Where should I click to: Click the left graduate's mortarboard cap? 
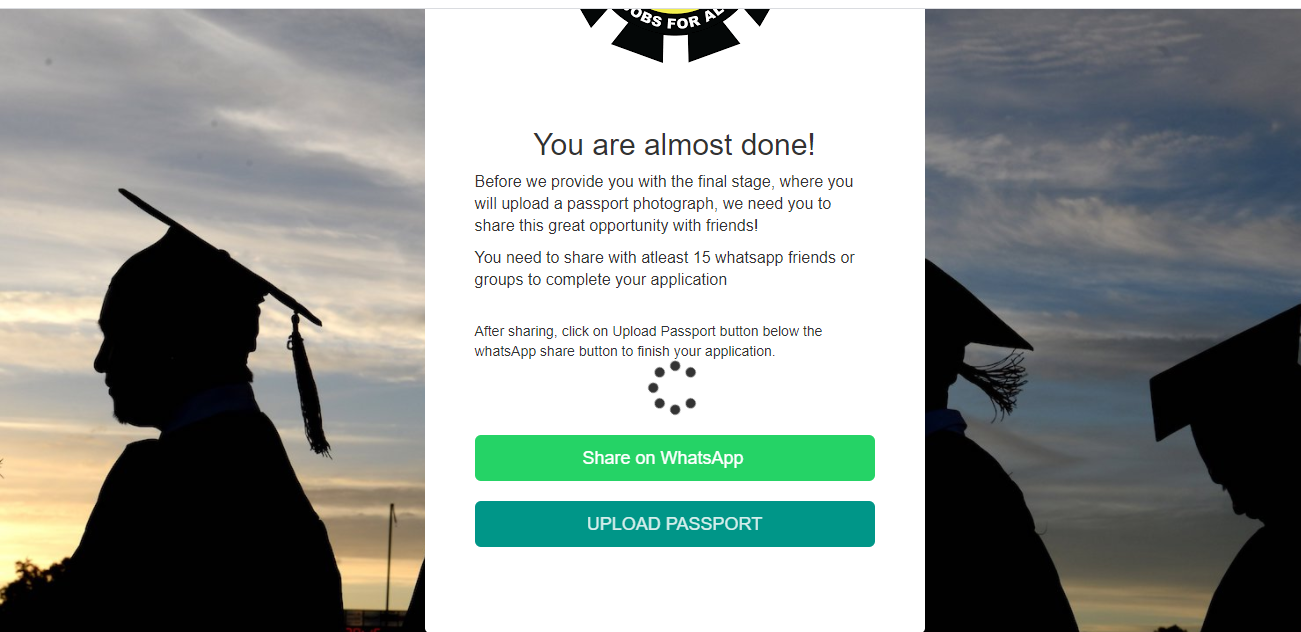pos(219,257)
